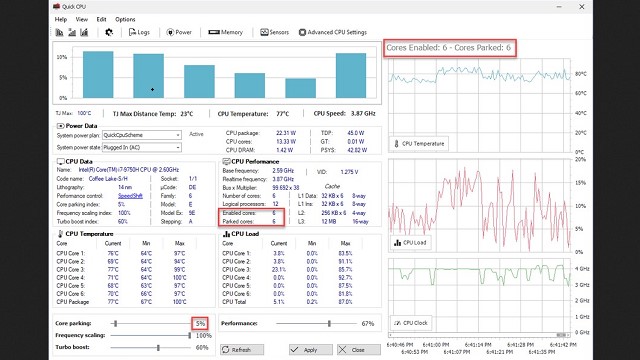The height and width of the screenshot is (360, 640).
Task: Open the Logs toolbar item
Action: (x=139, y=32)
